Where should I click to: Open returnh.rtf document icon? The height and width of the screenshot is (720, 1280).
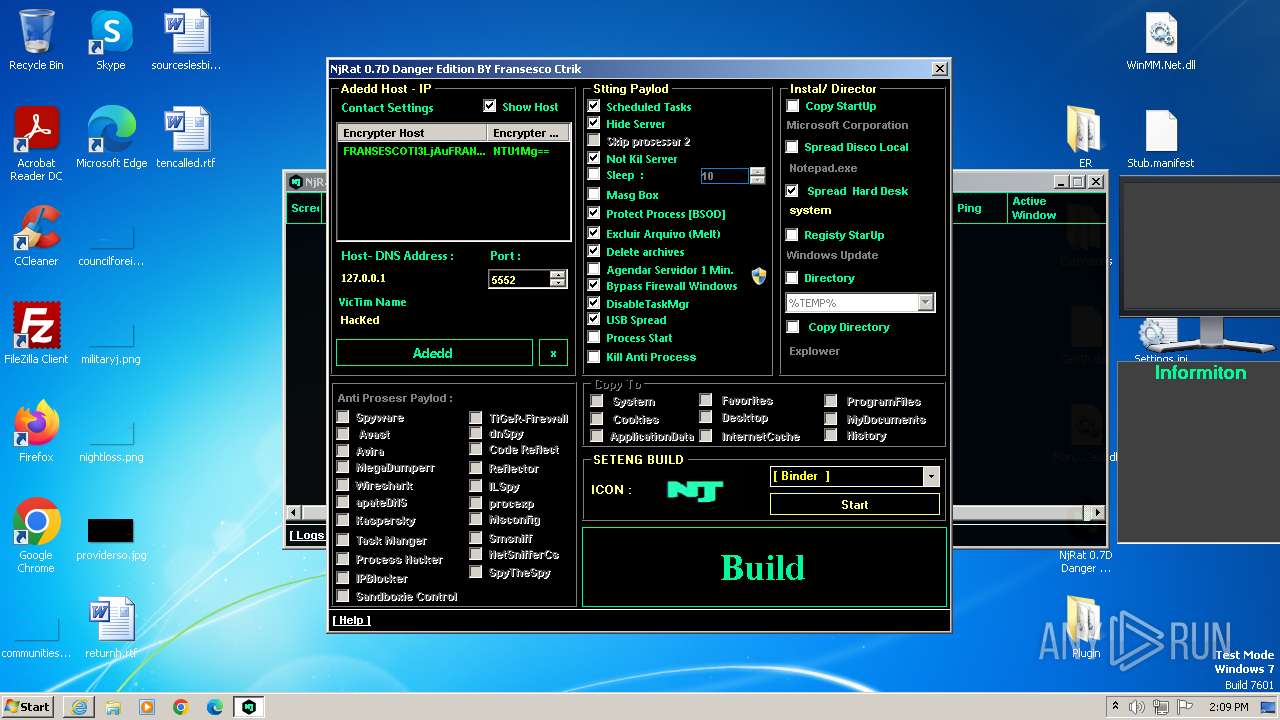point(111,628)
